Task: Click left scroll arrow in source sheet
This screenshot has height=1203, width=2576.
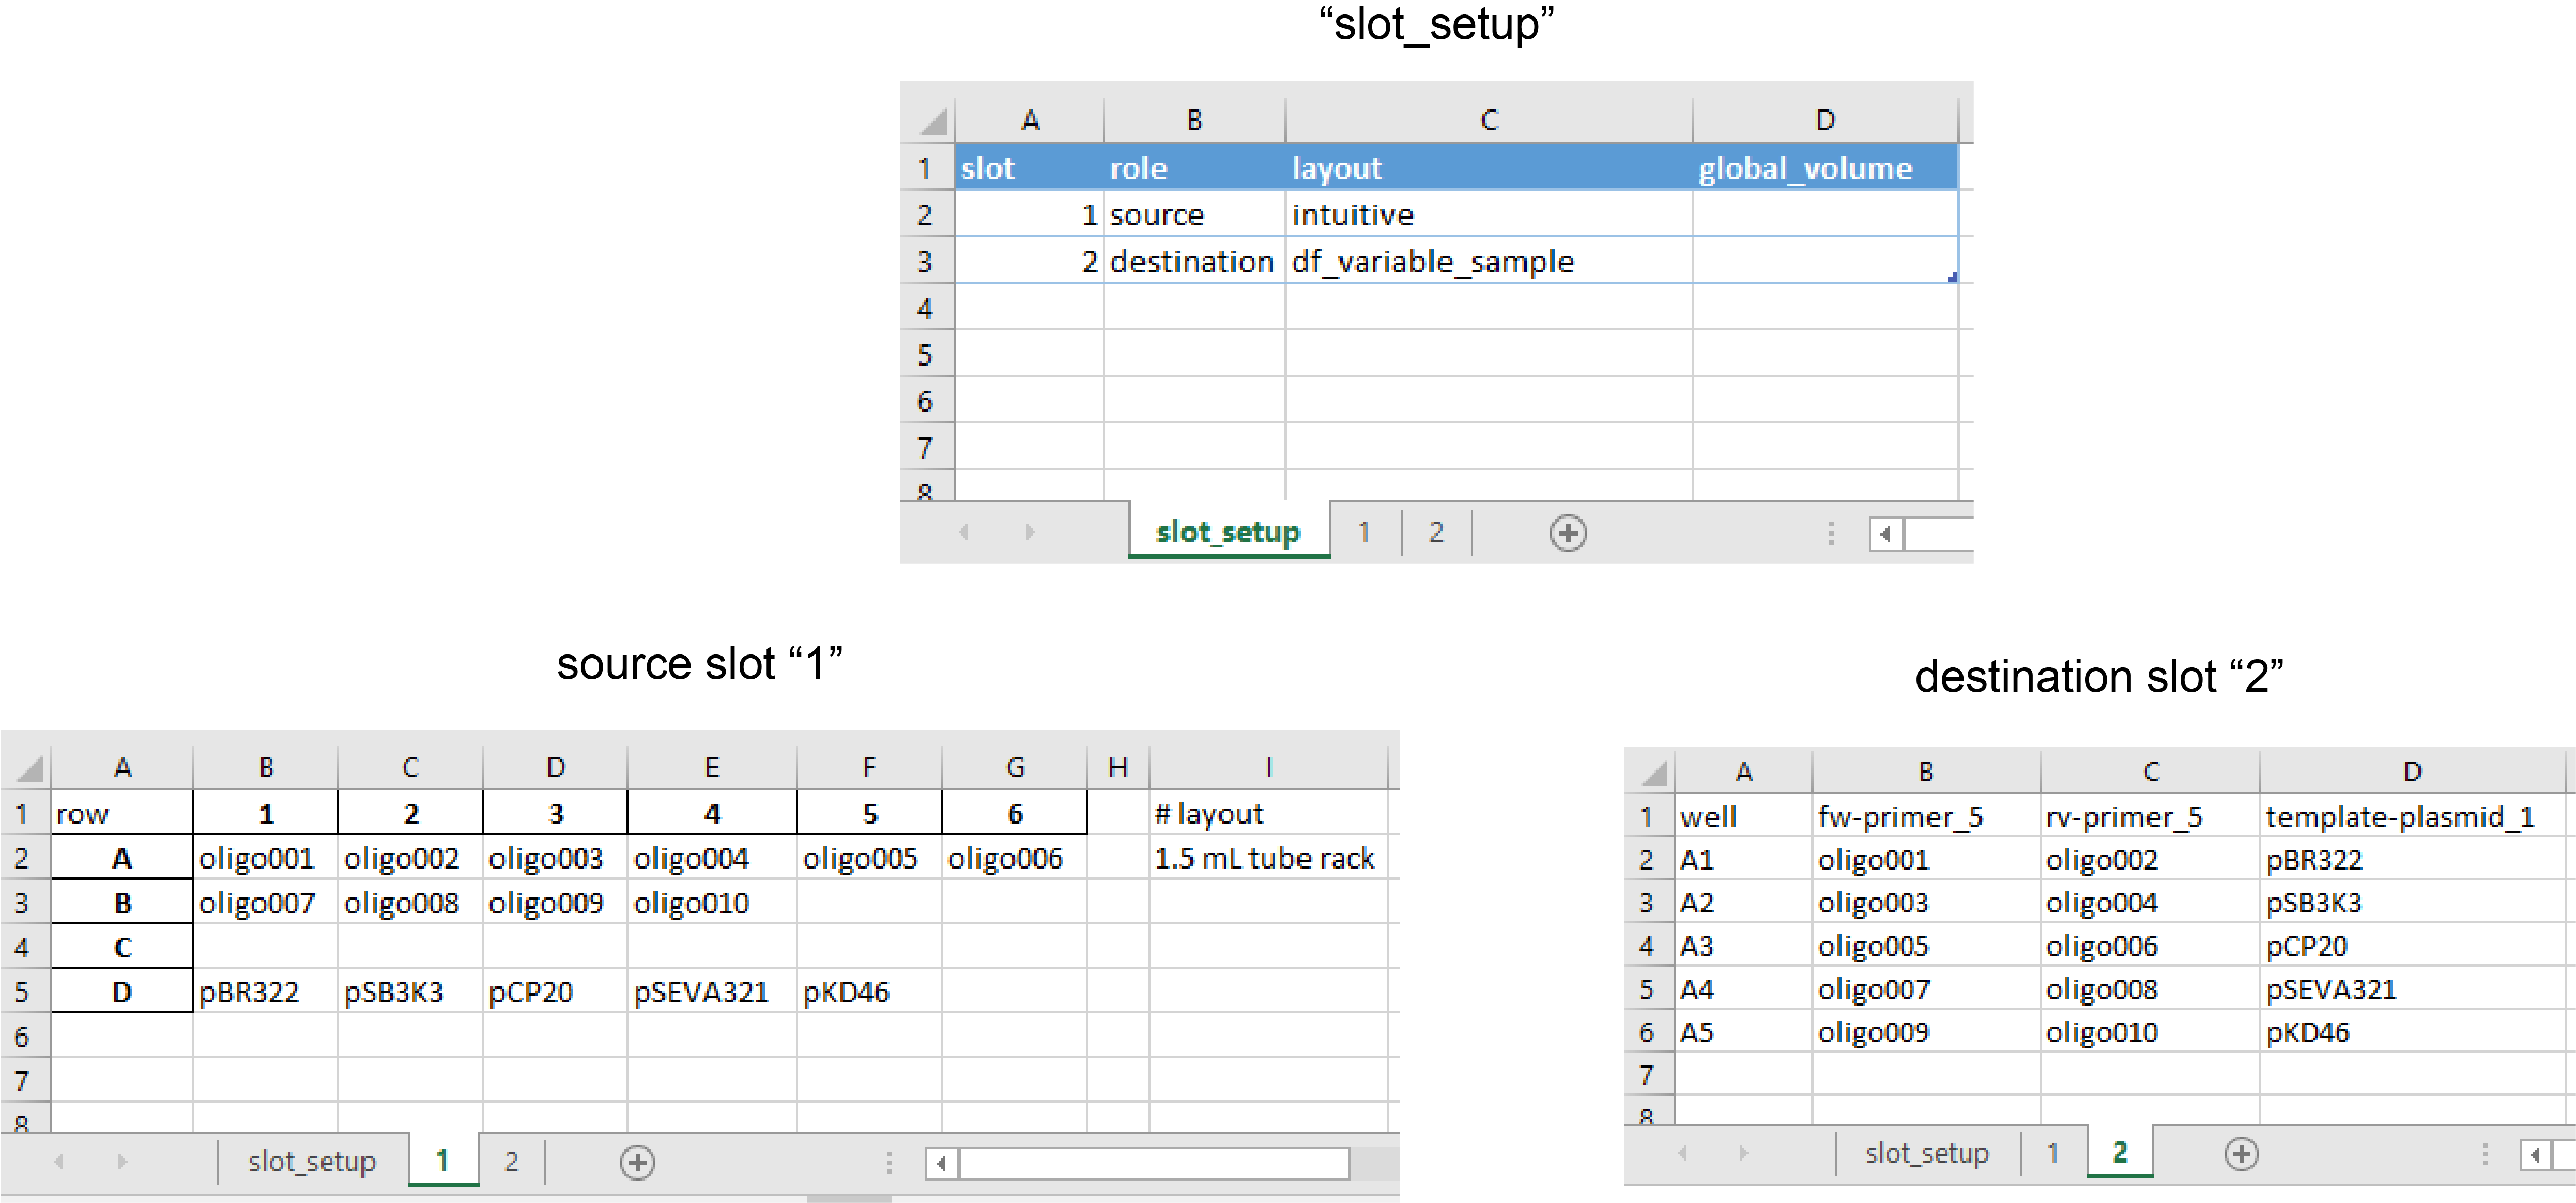Action: pos(941,1163)
